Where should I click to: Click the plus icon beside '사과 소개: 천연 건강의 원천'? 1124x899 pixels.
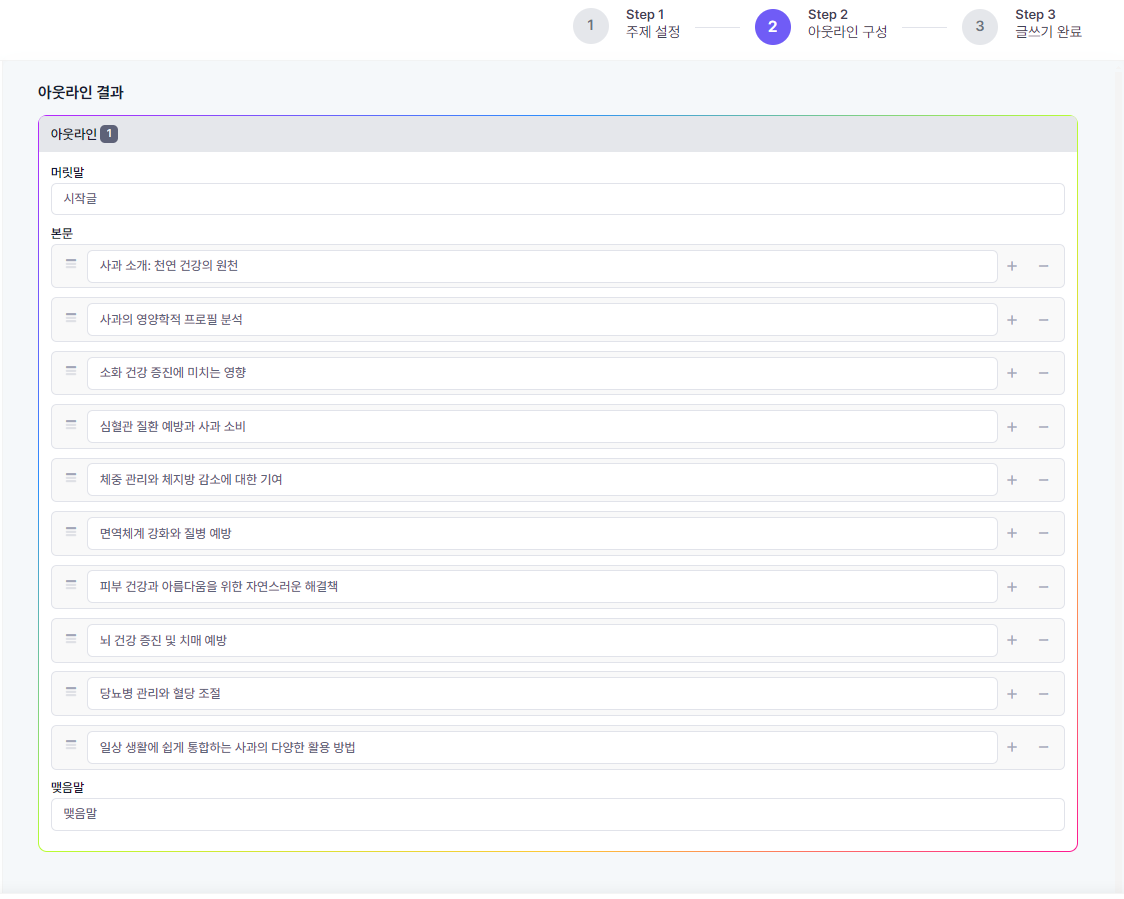[1011, 266]
